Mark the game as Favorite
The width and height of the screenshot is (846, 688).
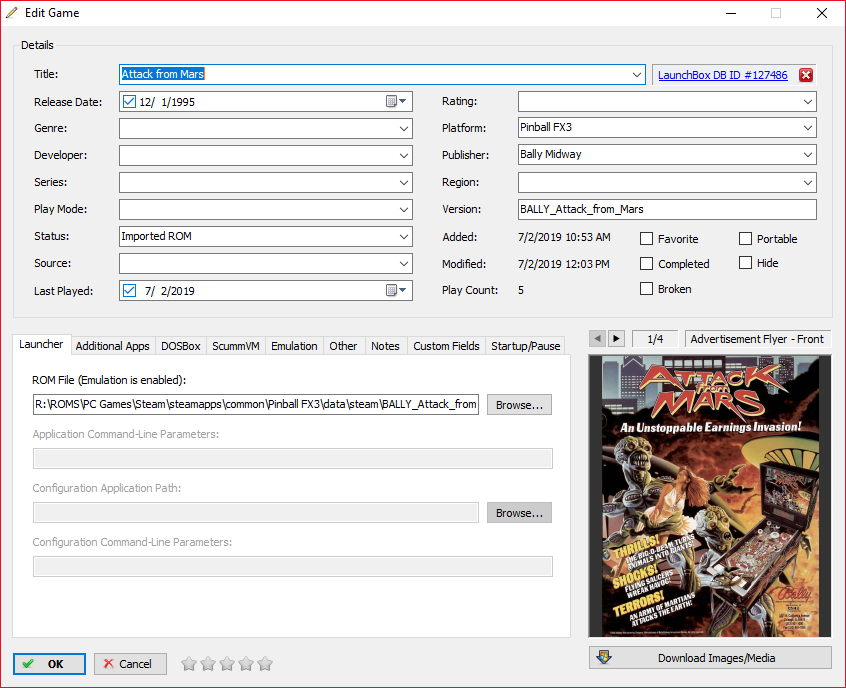click(646, 239)
